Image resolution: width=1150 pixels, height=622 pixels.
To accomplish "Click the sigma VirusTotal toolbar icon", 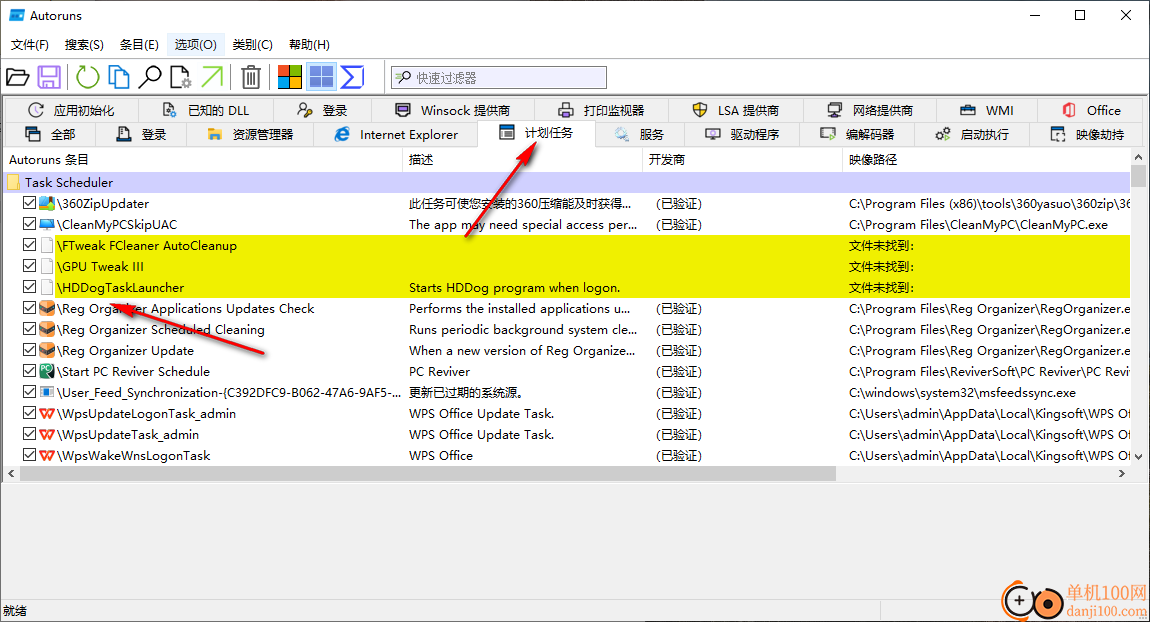I will coord(353,77).
